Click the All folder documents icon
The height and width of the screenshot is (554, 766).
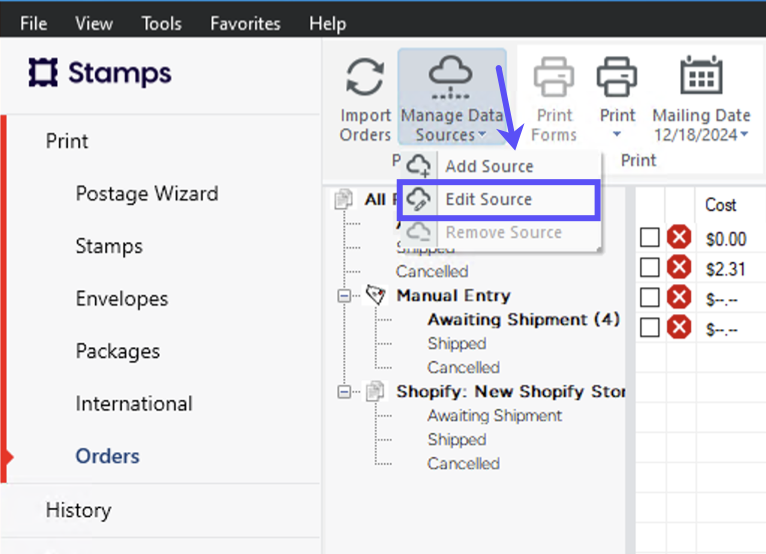click(x=344, y=199)
